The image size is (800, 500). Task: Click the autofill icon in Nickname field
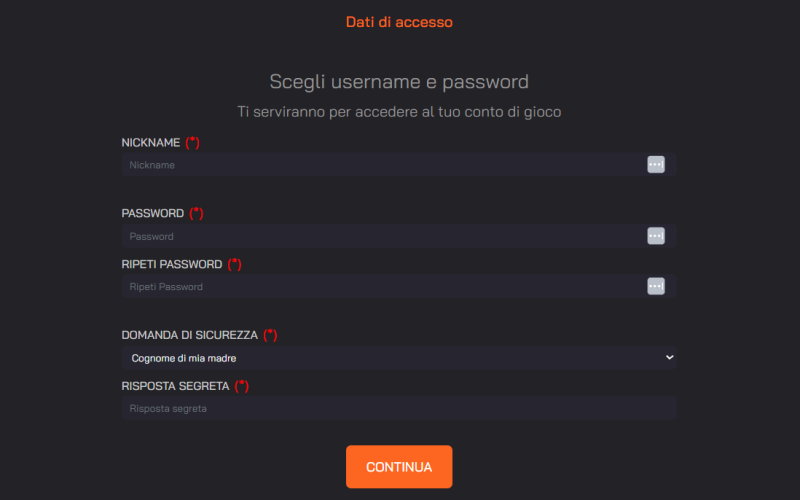tap(655, 165)
